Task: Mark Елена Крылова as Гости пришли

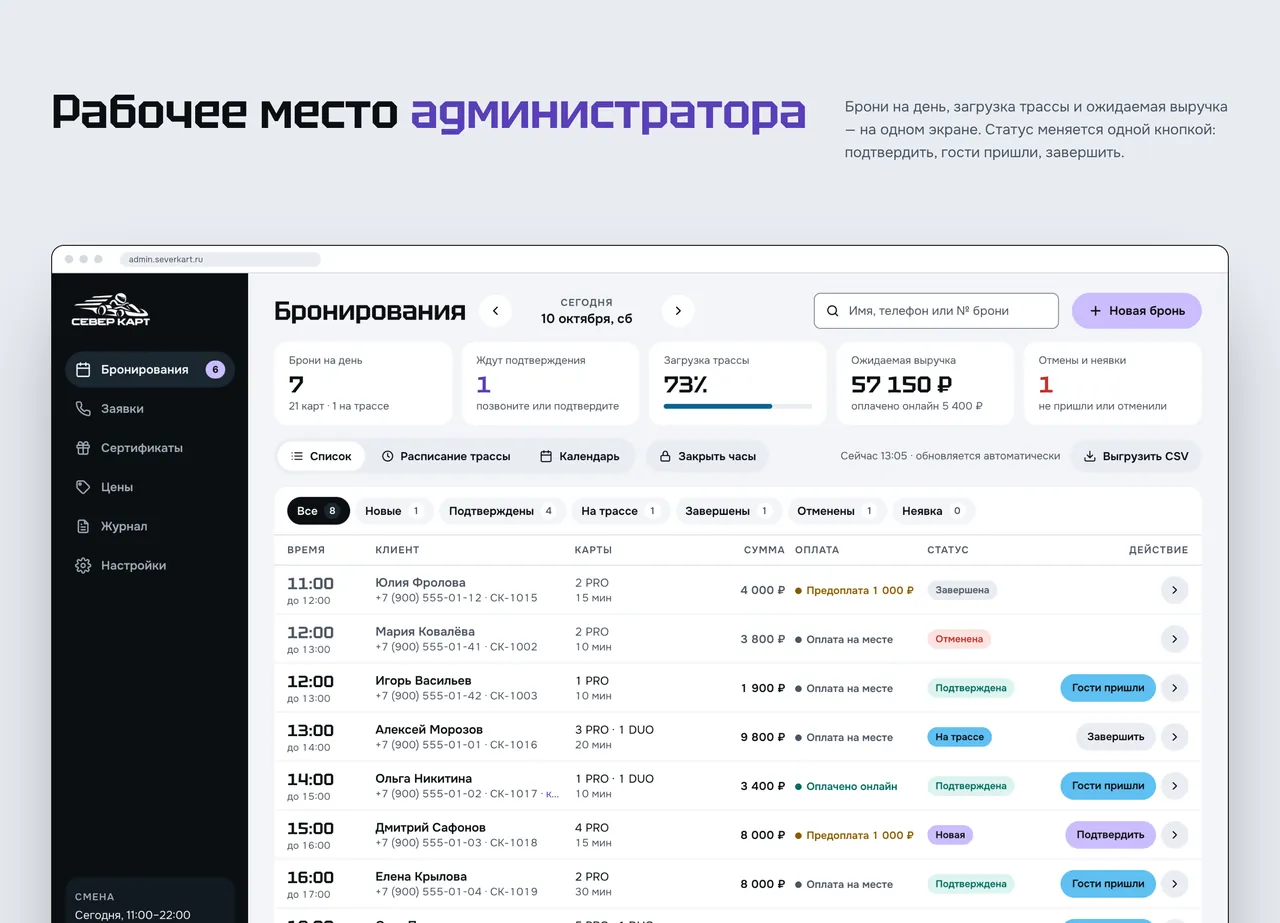Action: tap(1108, 884)
